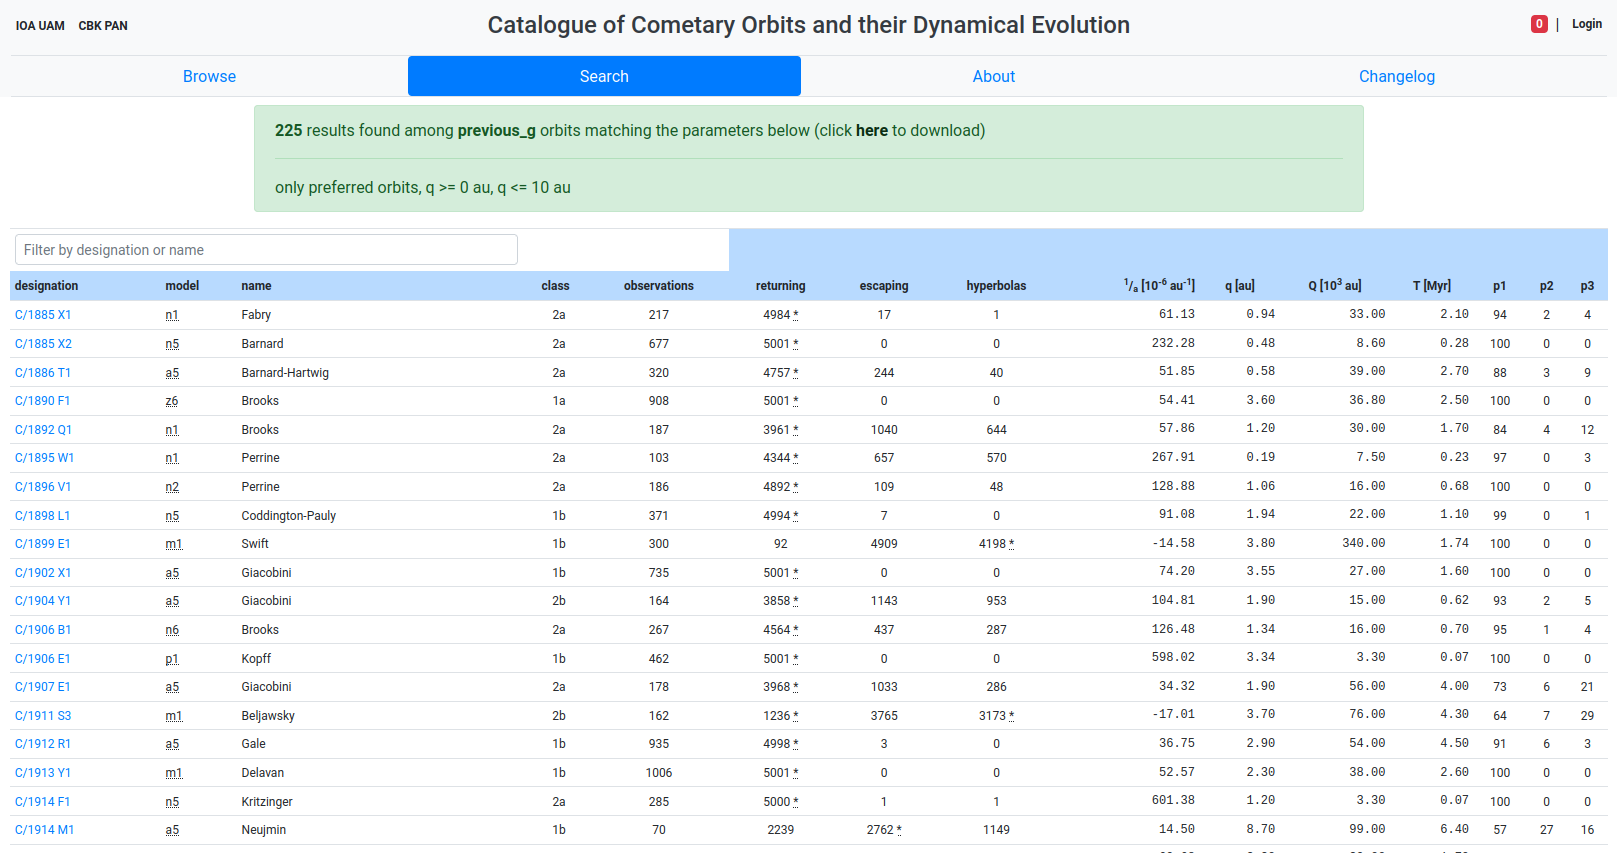Switch to the Browse tab
Screen dimensions: 1617x853
click(x=209, y=76)
